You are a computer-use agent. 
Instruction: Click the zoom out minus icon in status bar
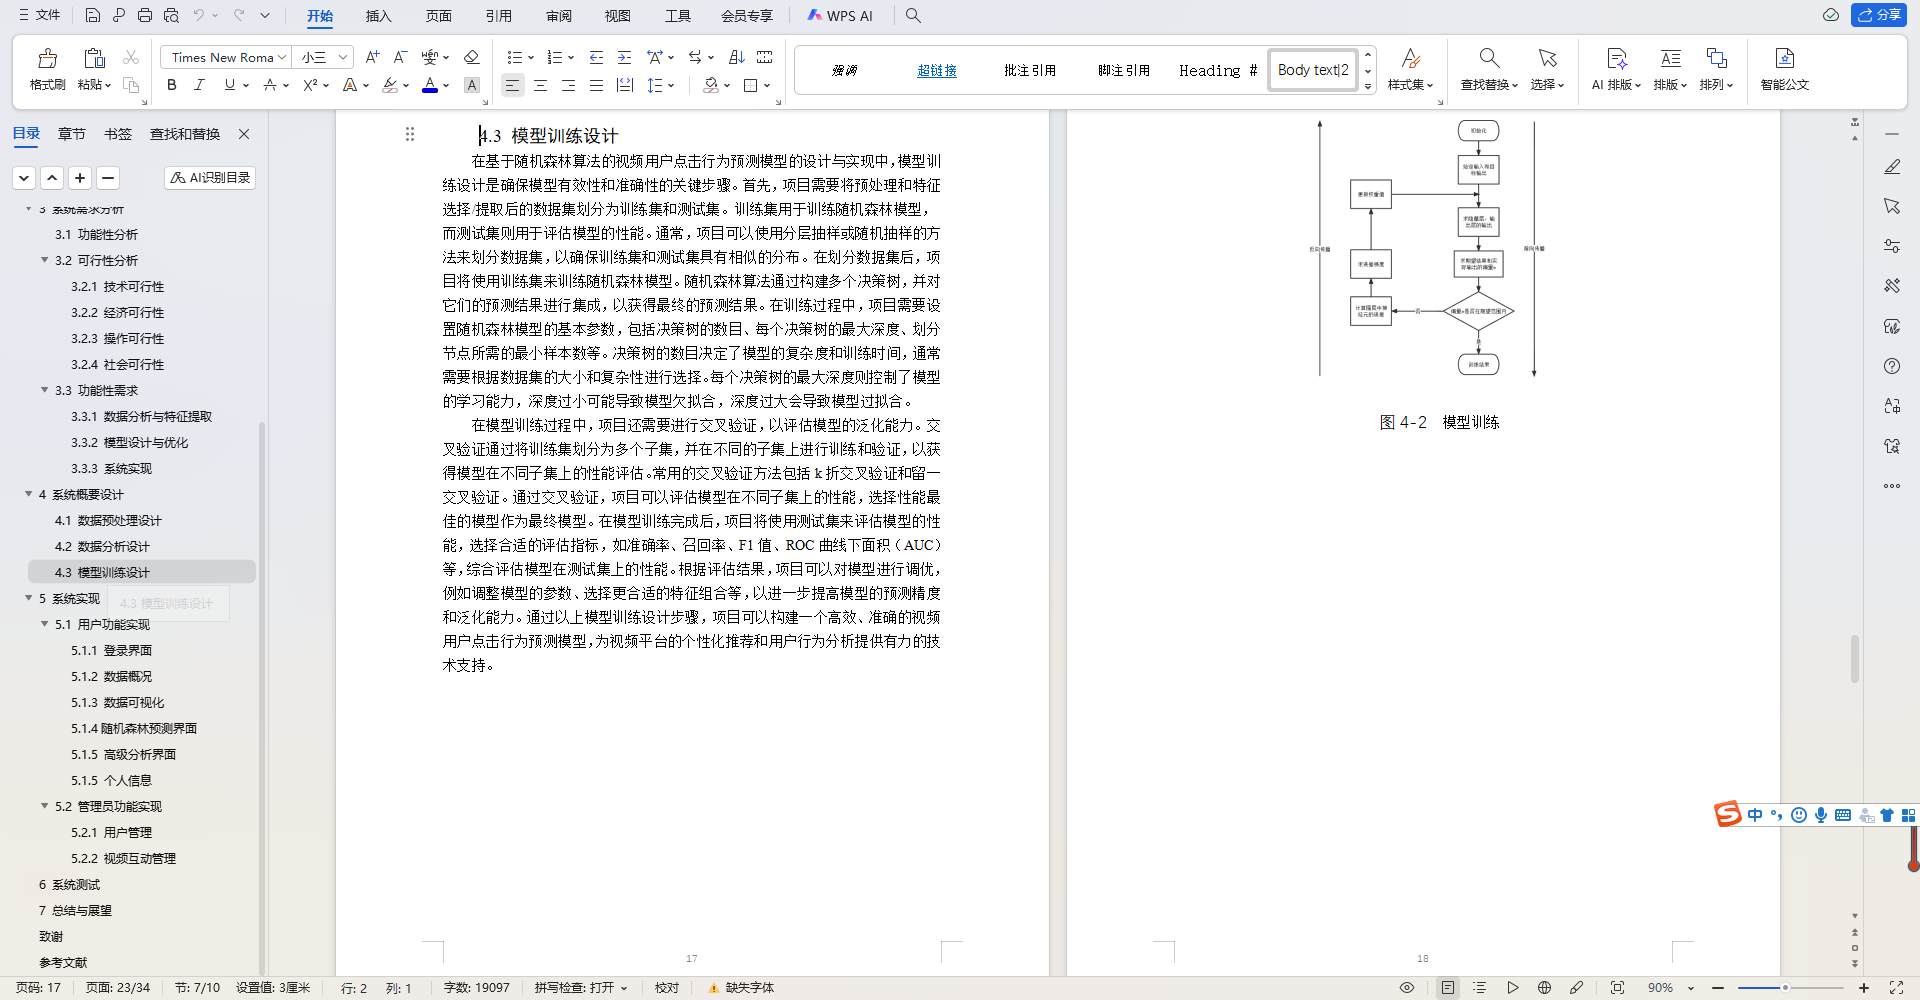coord(1719,988)
